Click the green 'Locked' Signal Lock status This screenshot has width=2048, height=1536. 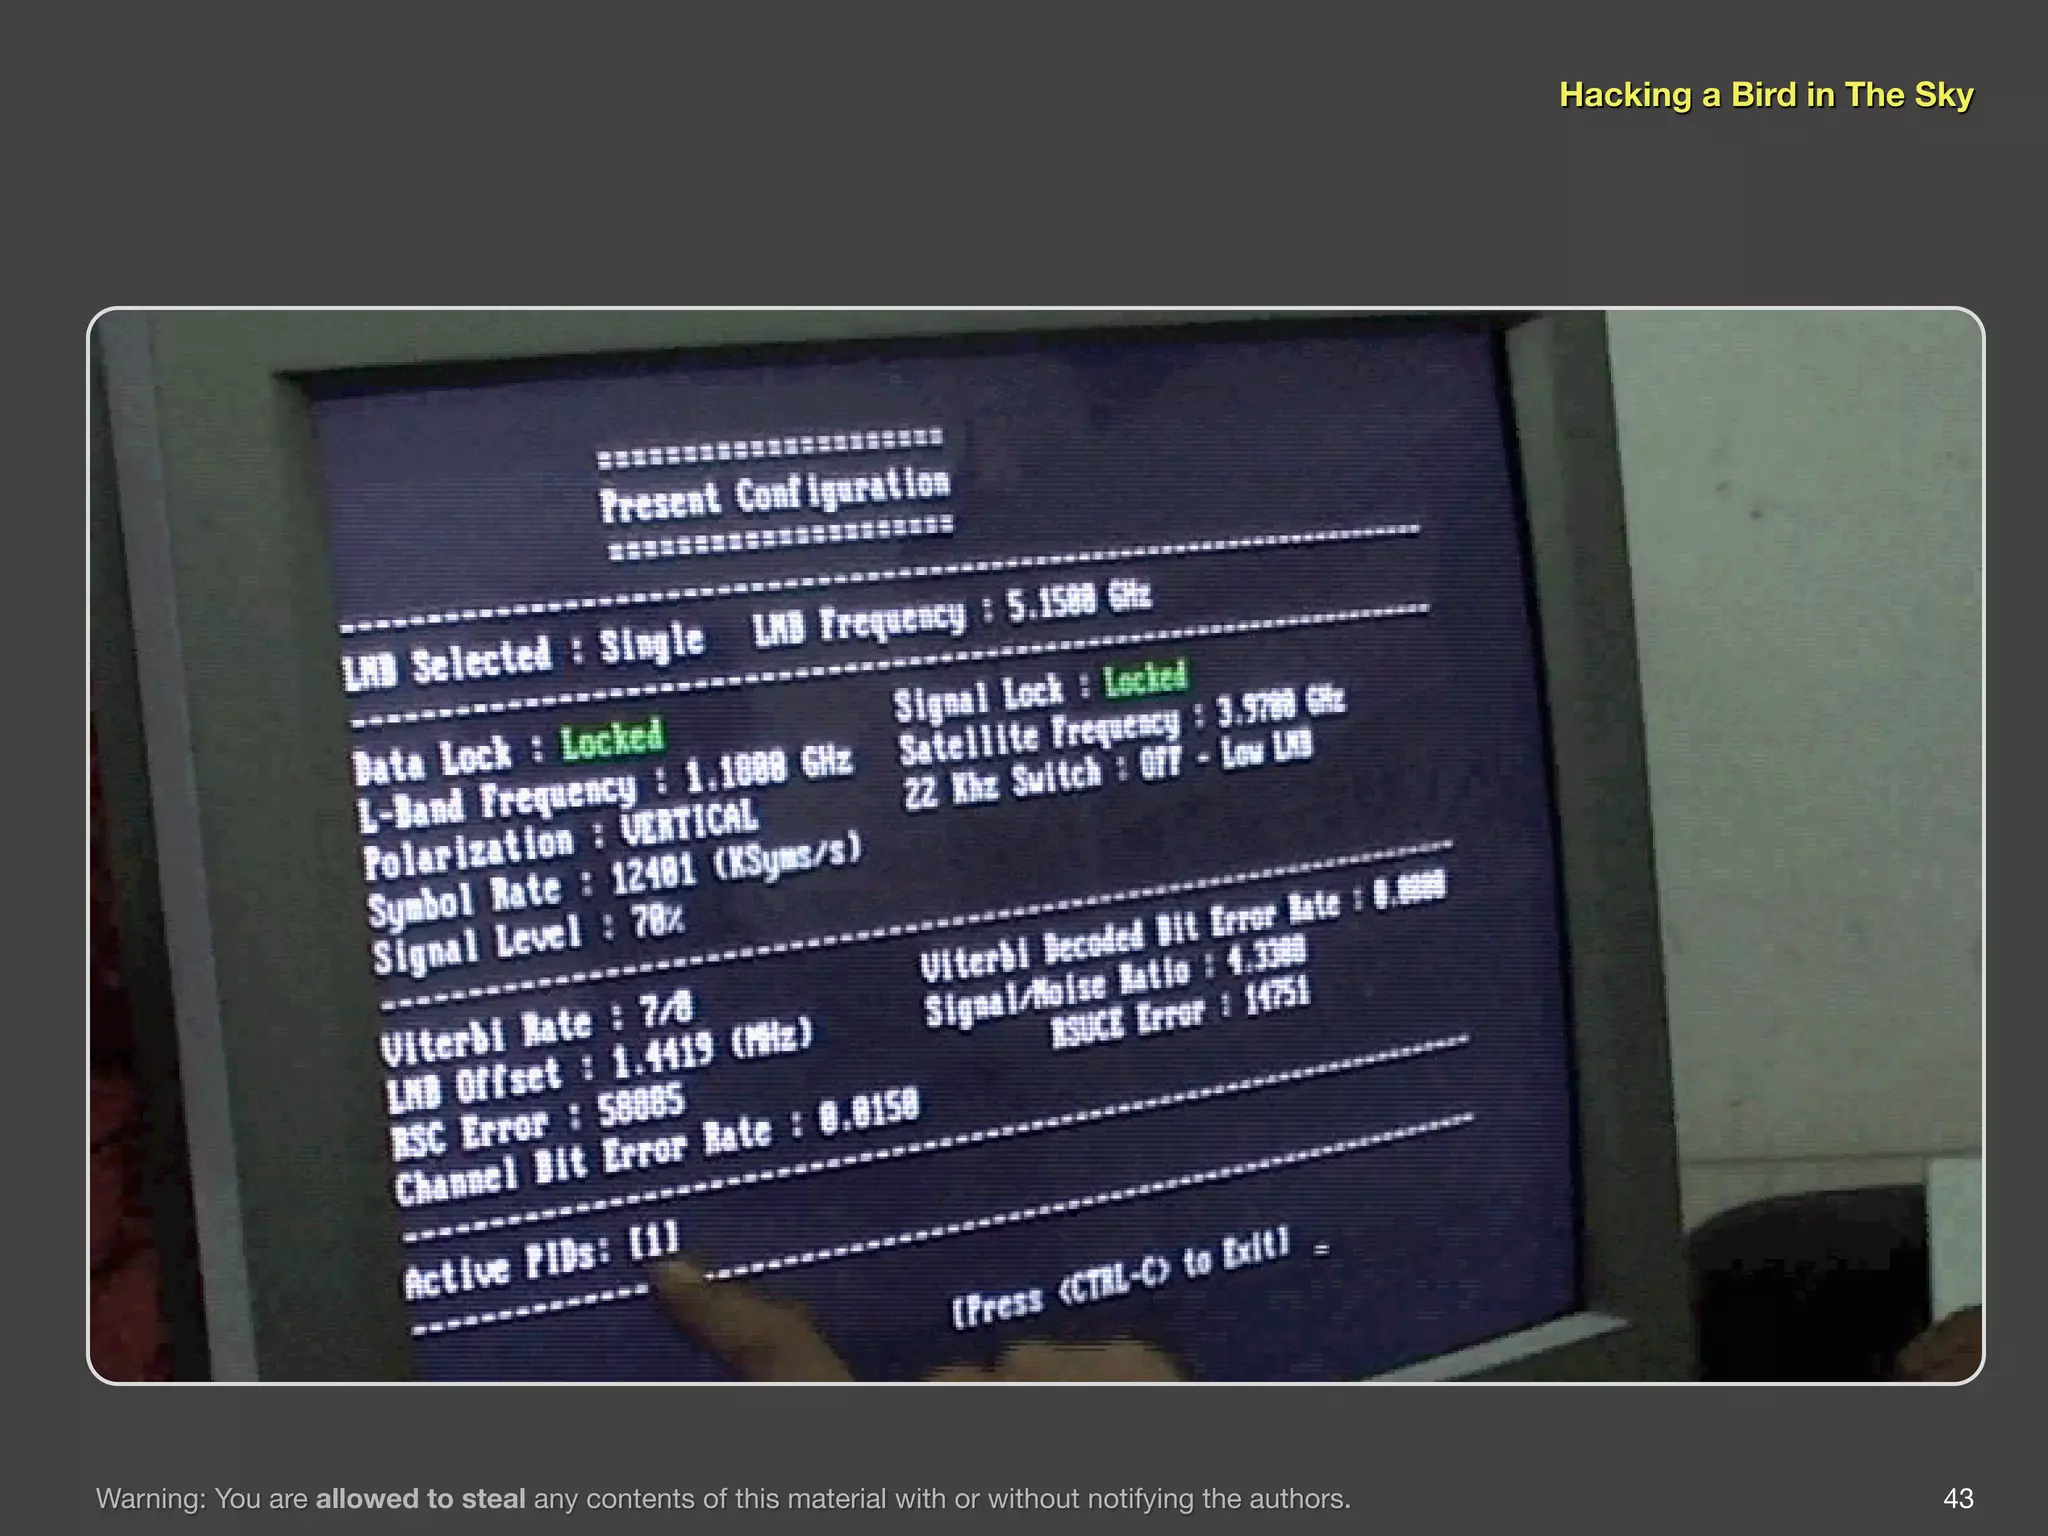click(1145, 678)
